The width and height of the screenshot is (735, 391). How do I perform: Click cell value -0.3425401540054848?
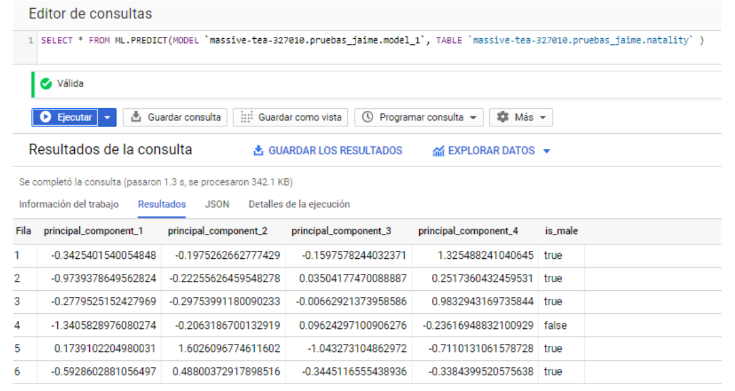(x=103, y=256)
